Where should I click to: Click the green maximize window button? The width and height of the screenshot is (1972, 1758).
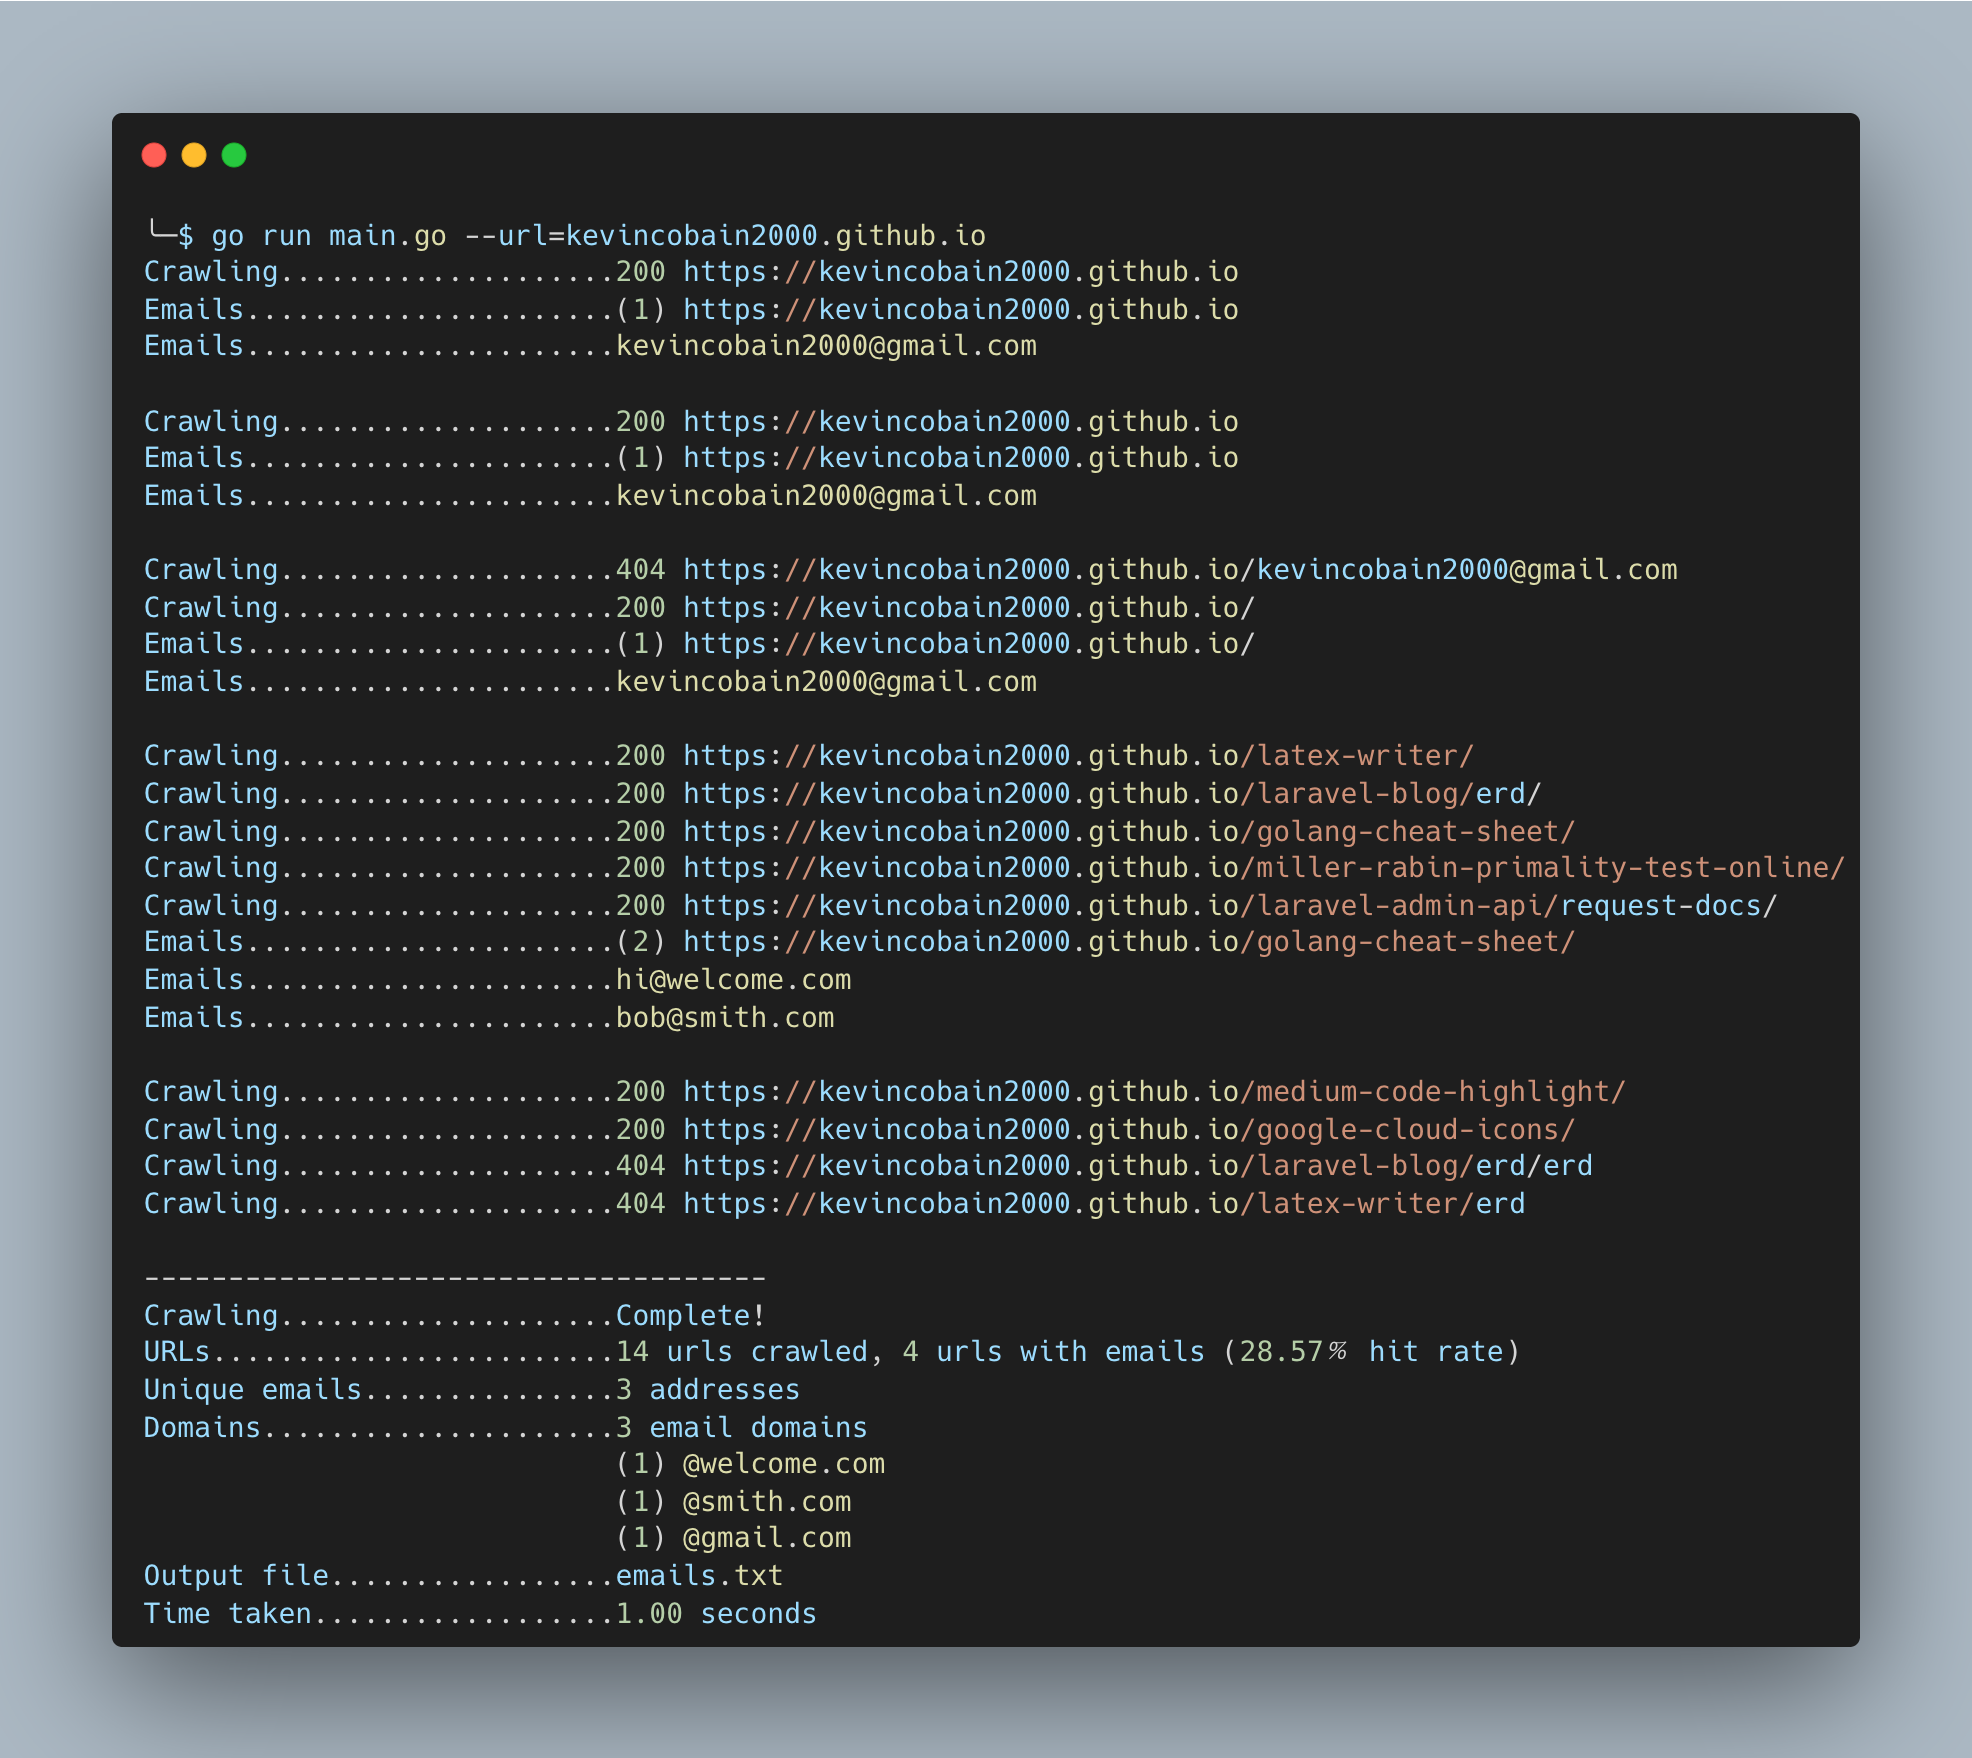pyautogui.click(x=234, y=155)
